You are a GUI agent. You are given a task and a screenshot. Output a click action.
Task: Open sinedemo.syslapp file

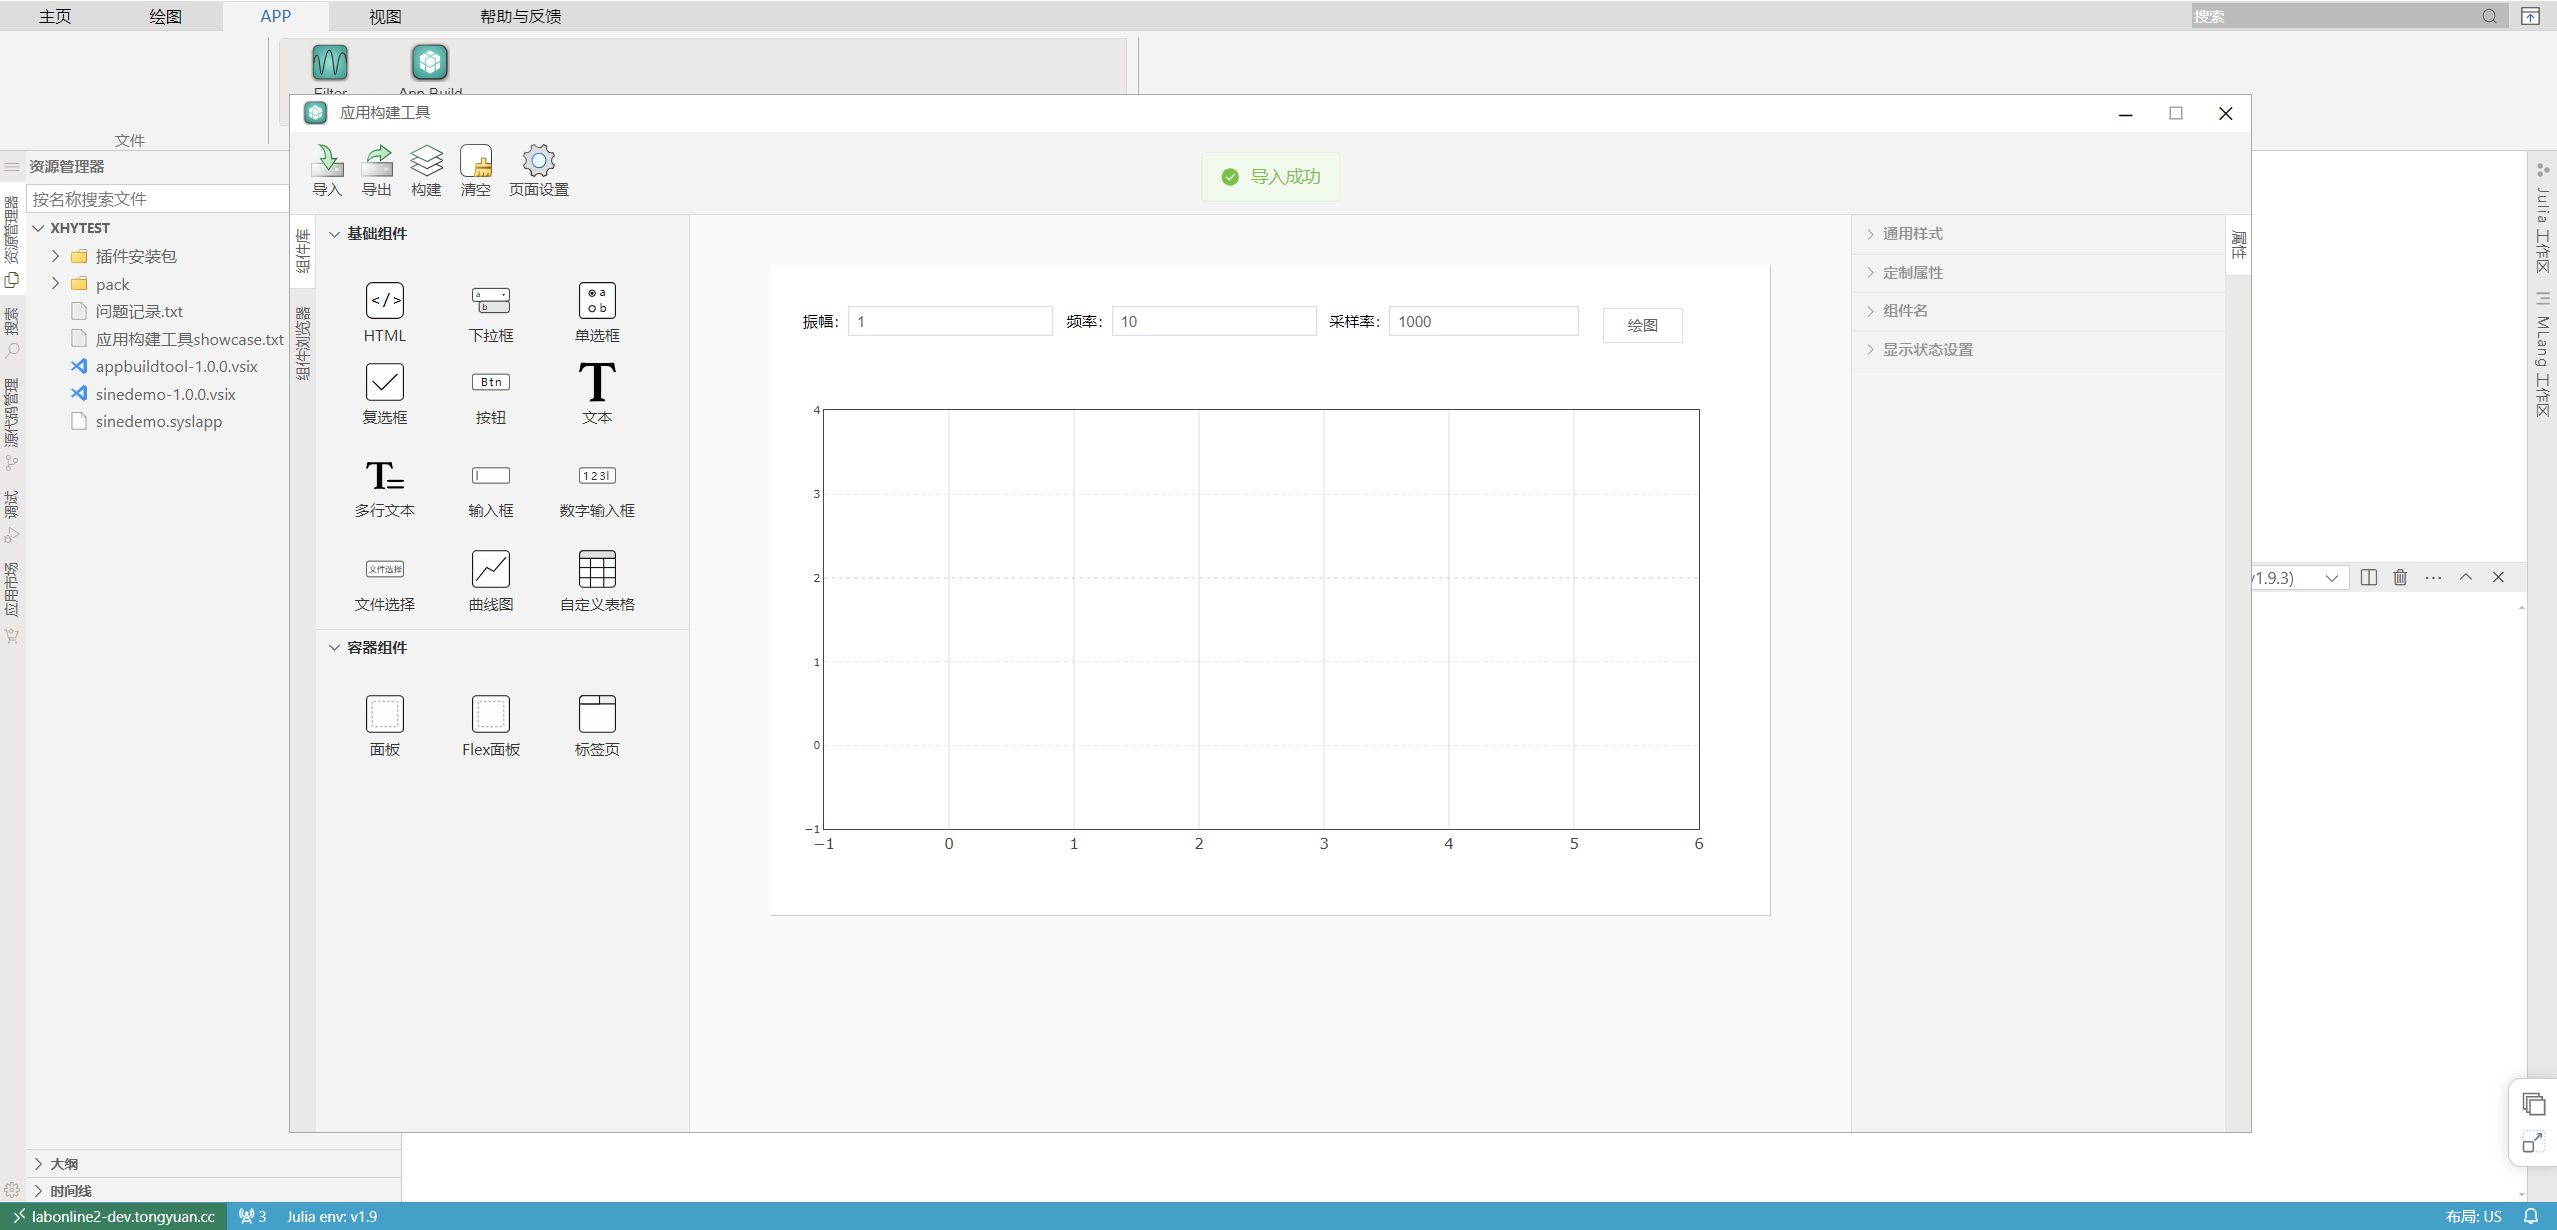point(158,422)
